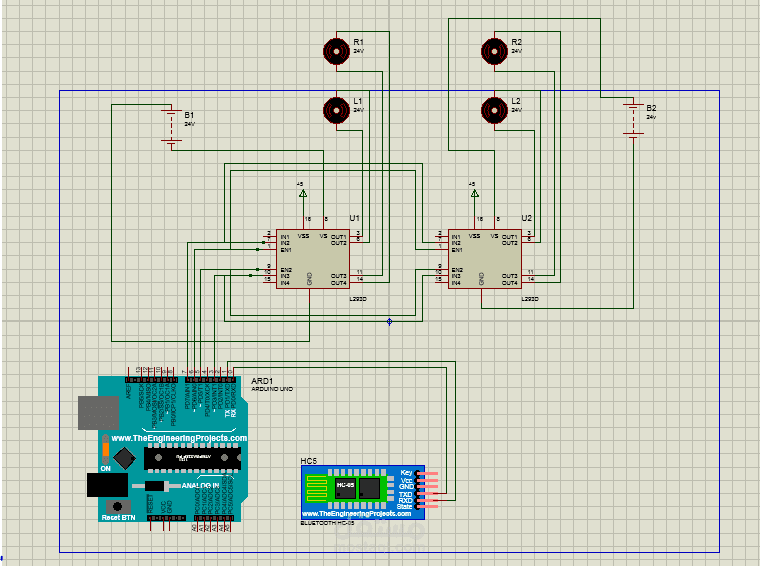This screenshot has height=566, width=760.
Task: Click the Key pin on HC-05
Action: 428,473
